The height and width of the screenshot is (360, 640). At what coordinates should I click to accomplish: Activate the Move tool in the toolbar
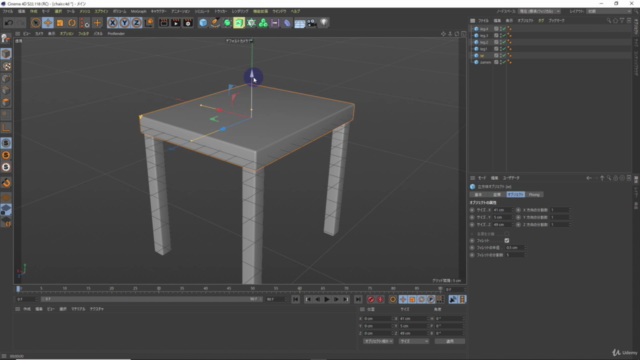click(x=48, y=23)
